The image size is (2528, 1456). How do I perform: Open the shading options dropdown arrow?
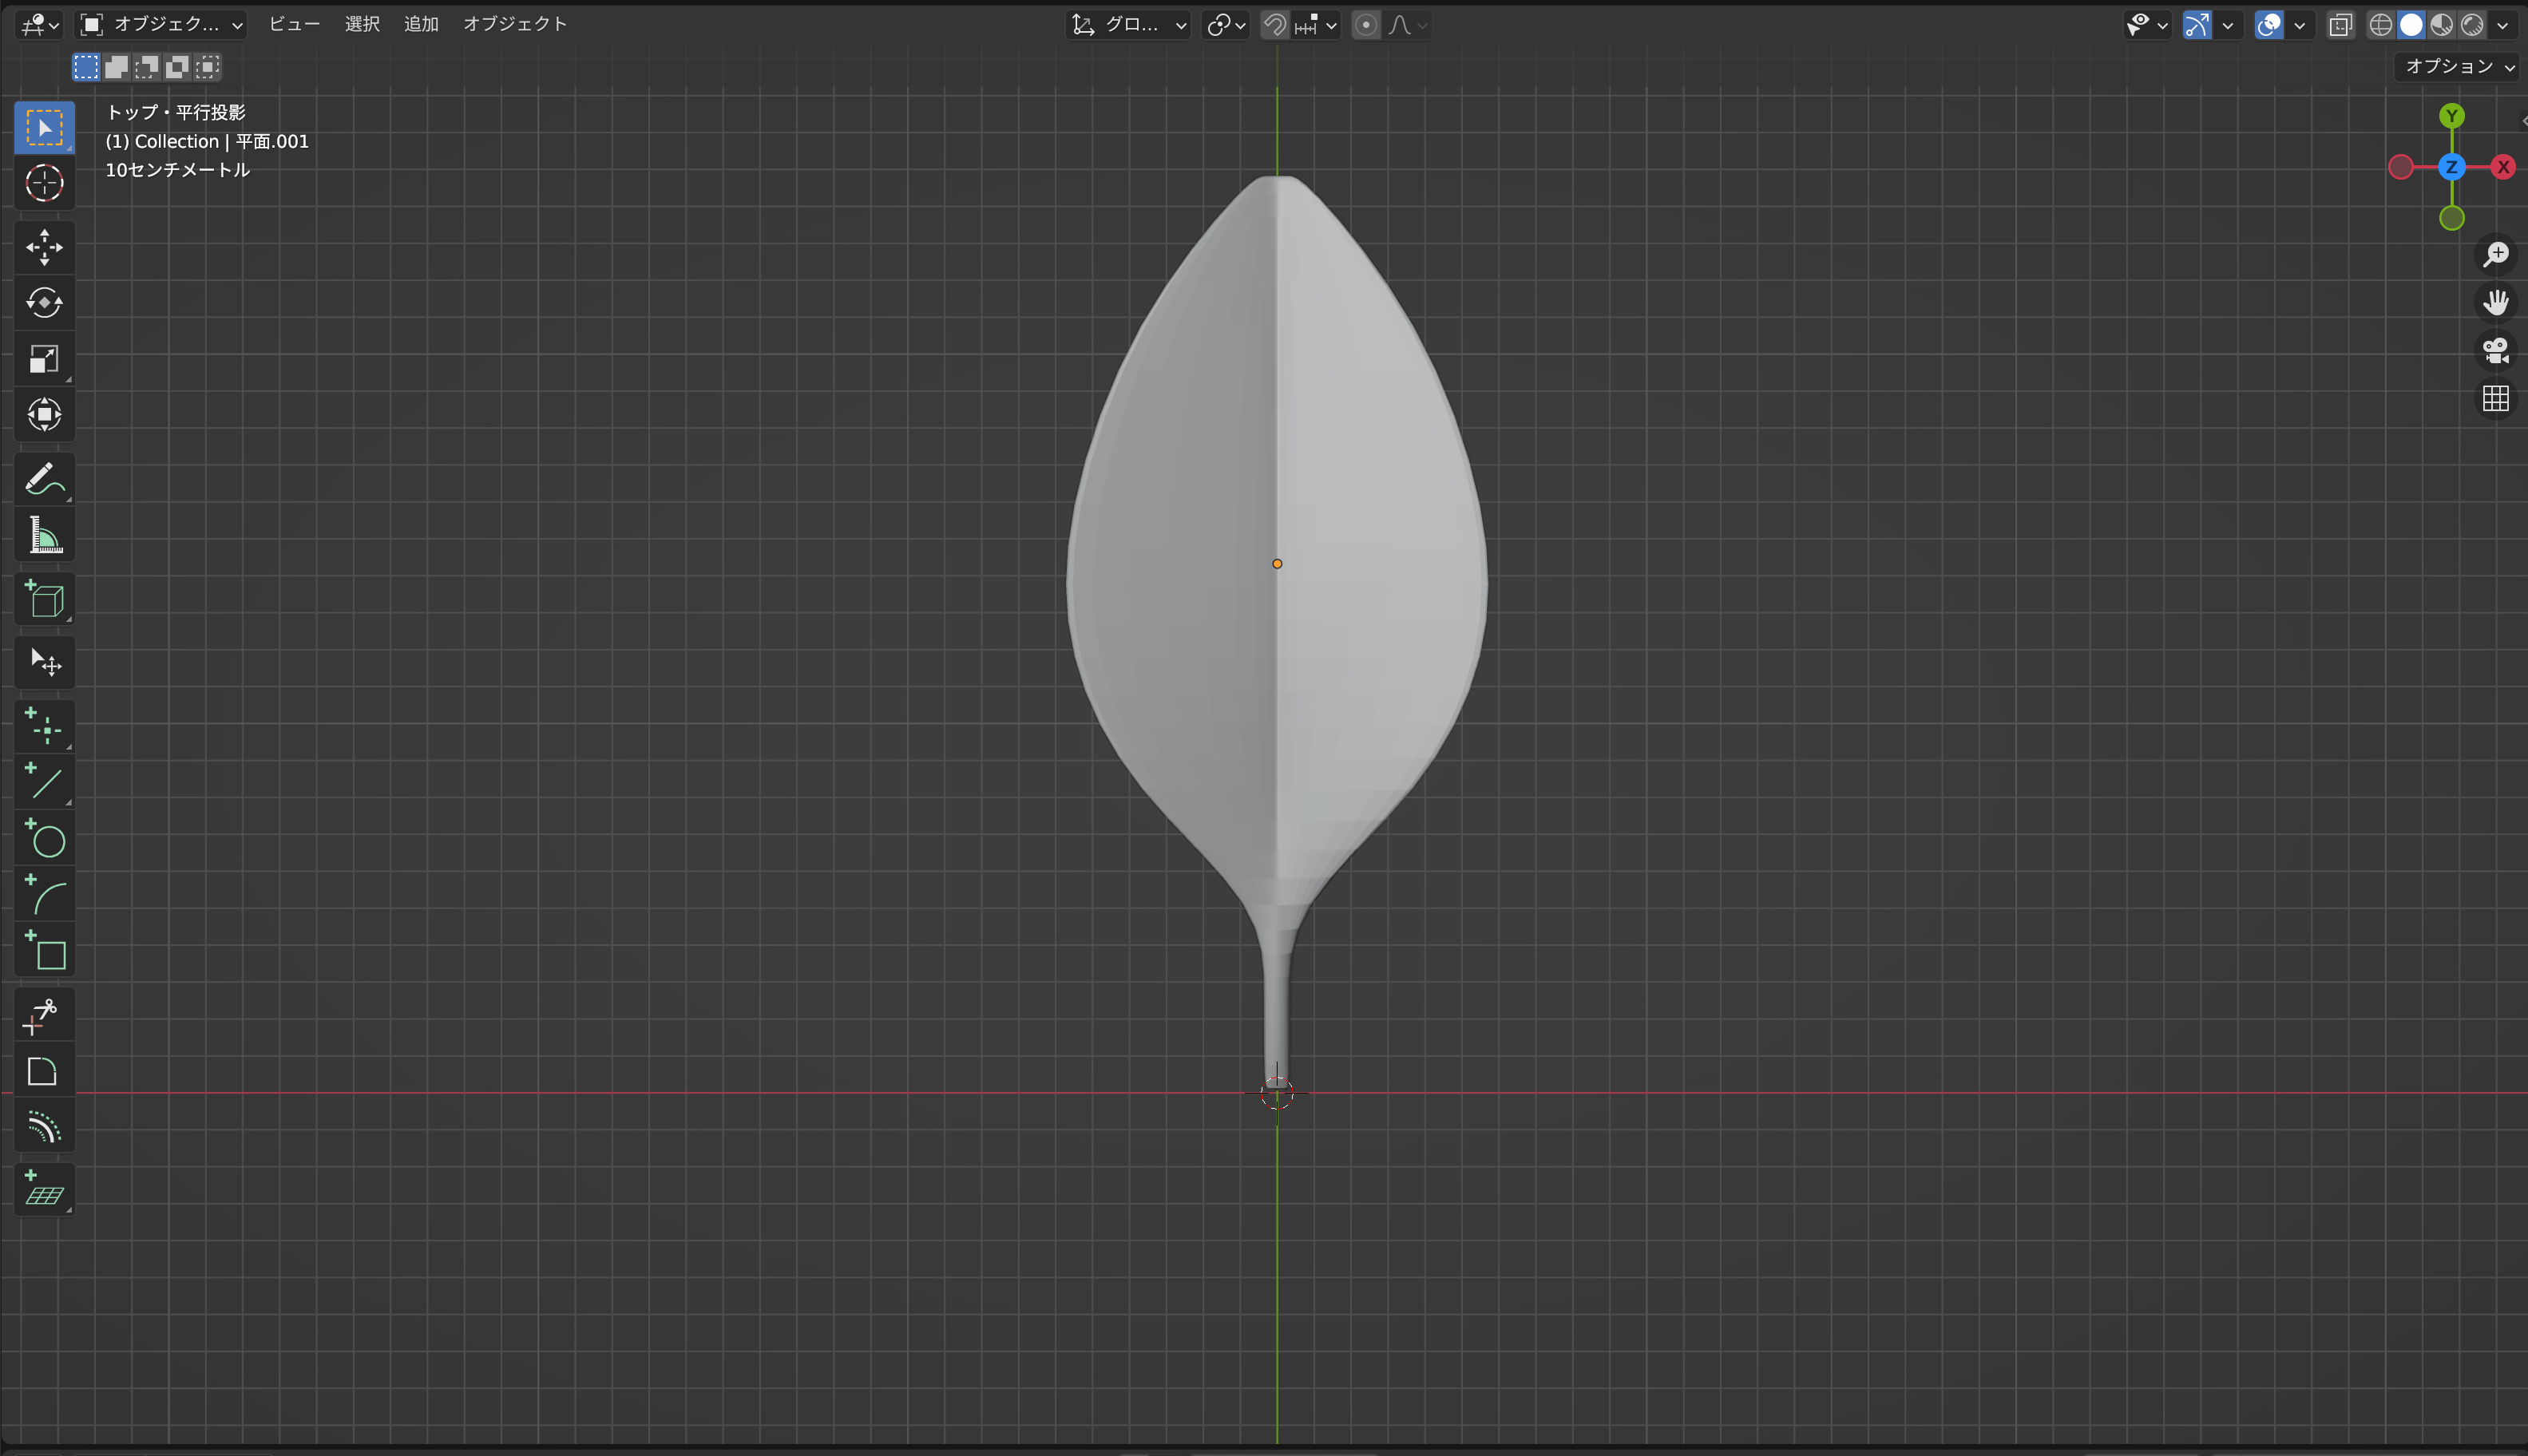click(x=2503, y=25)
